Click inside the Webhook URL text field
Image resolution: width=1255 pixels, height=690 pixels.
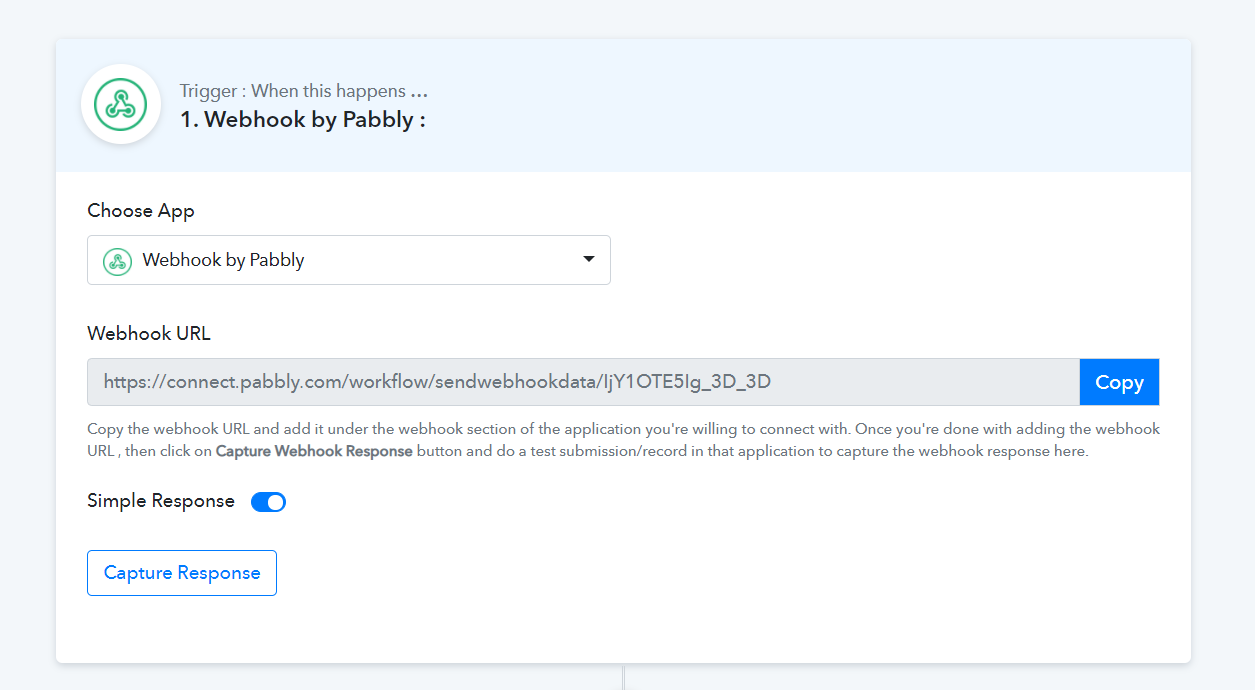(583, 382)
